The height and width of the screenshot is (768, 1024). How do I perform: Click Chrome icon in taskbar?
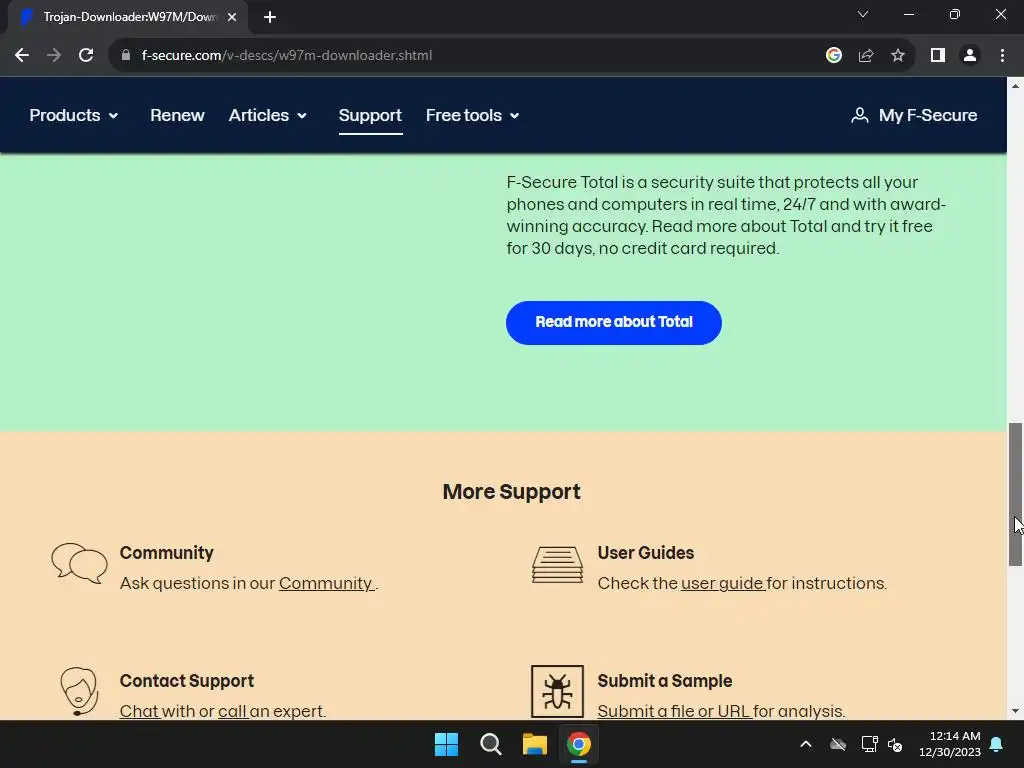pos(579,744)
